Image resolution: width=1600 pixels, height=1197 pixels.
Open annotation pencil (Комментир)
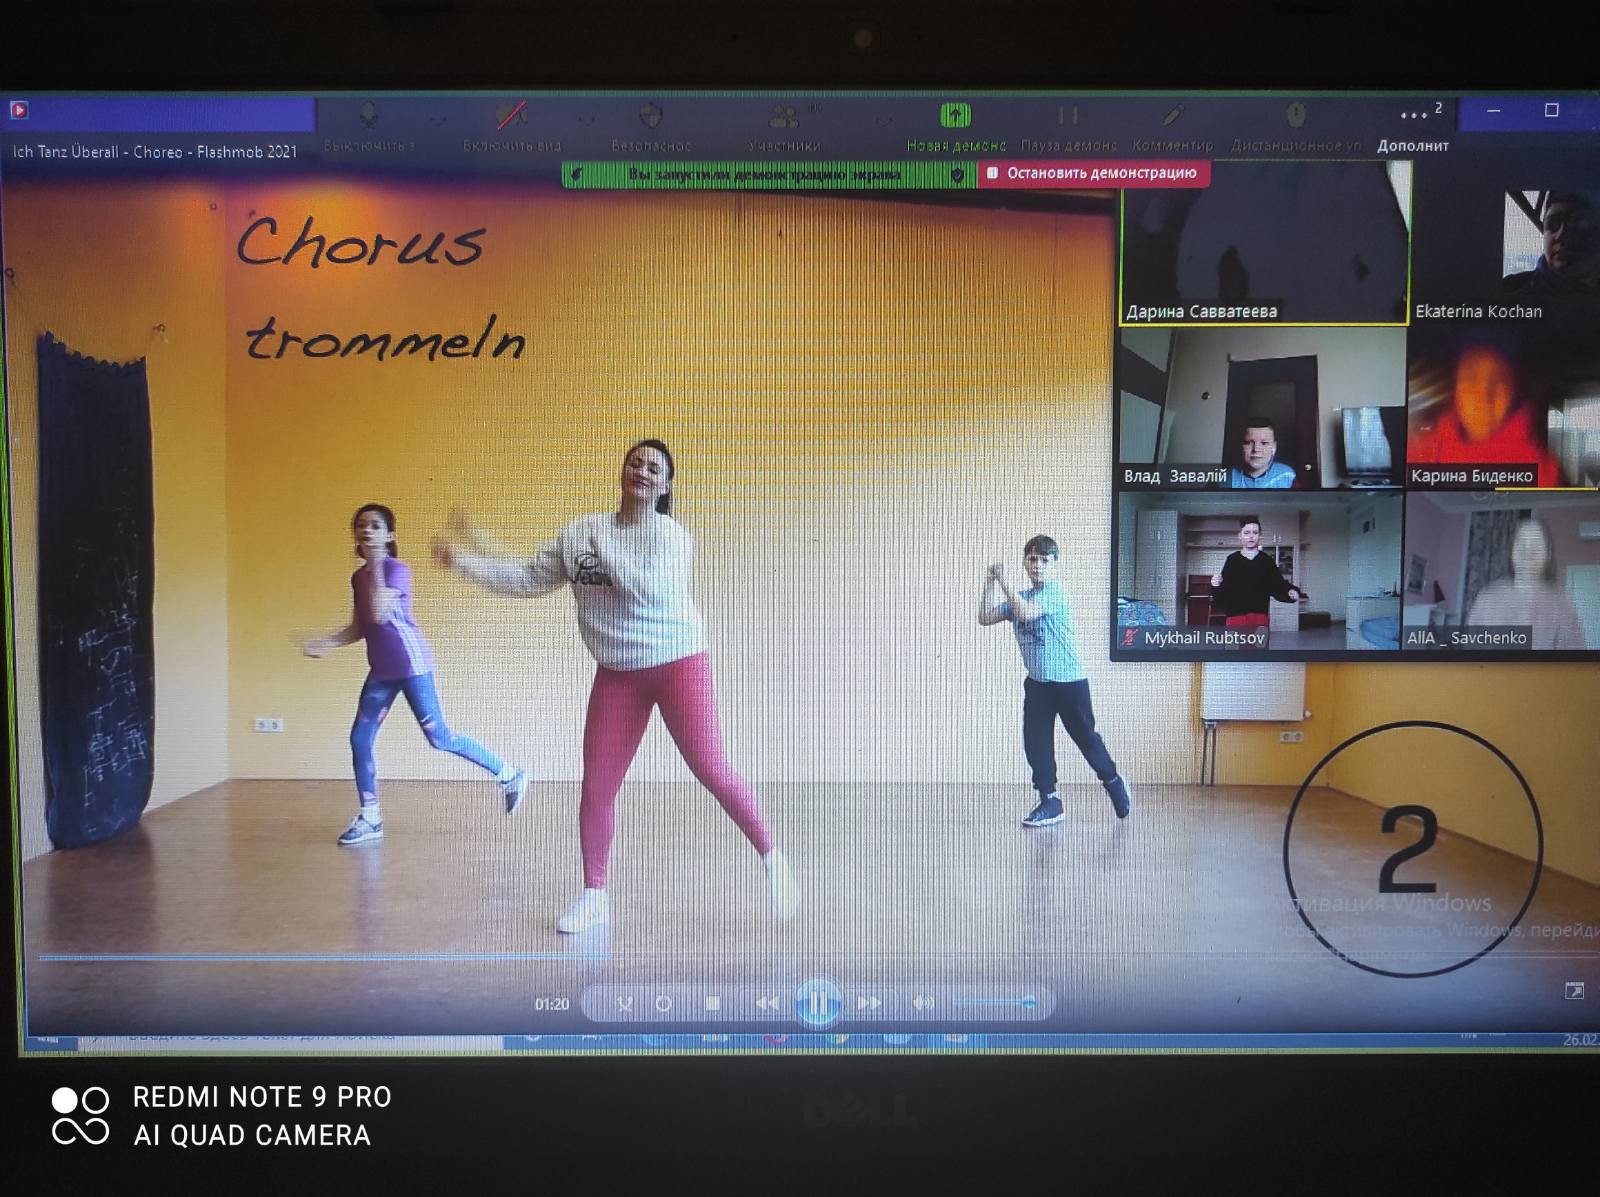(x=1172, y=126)
